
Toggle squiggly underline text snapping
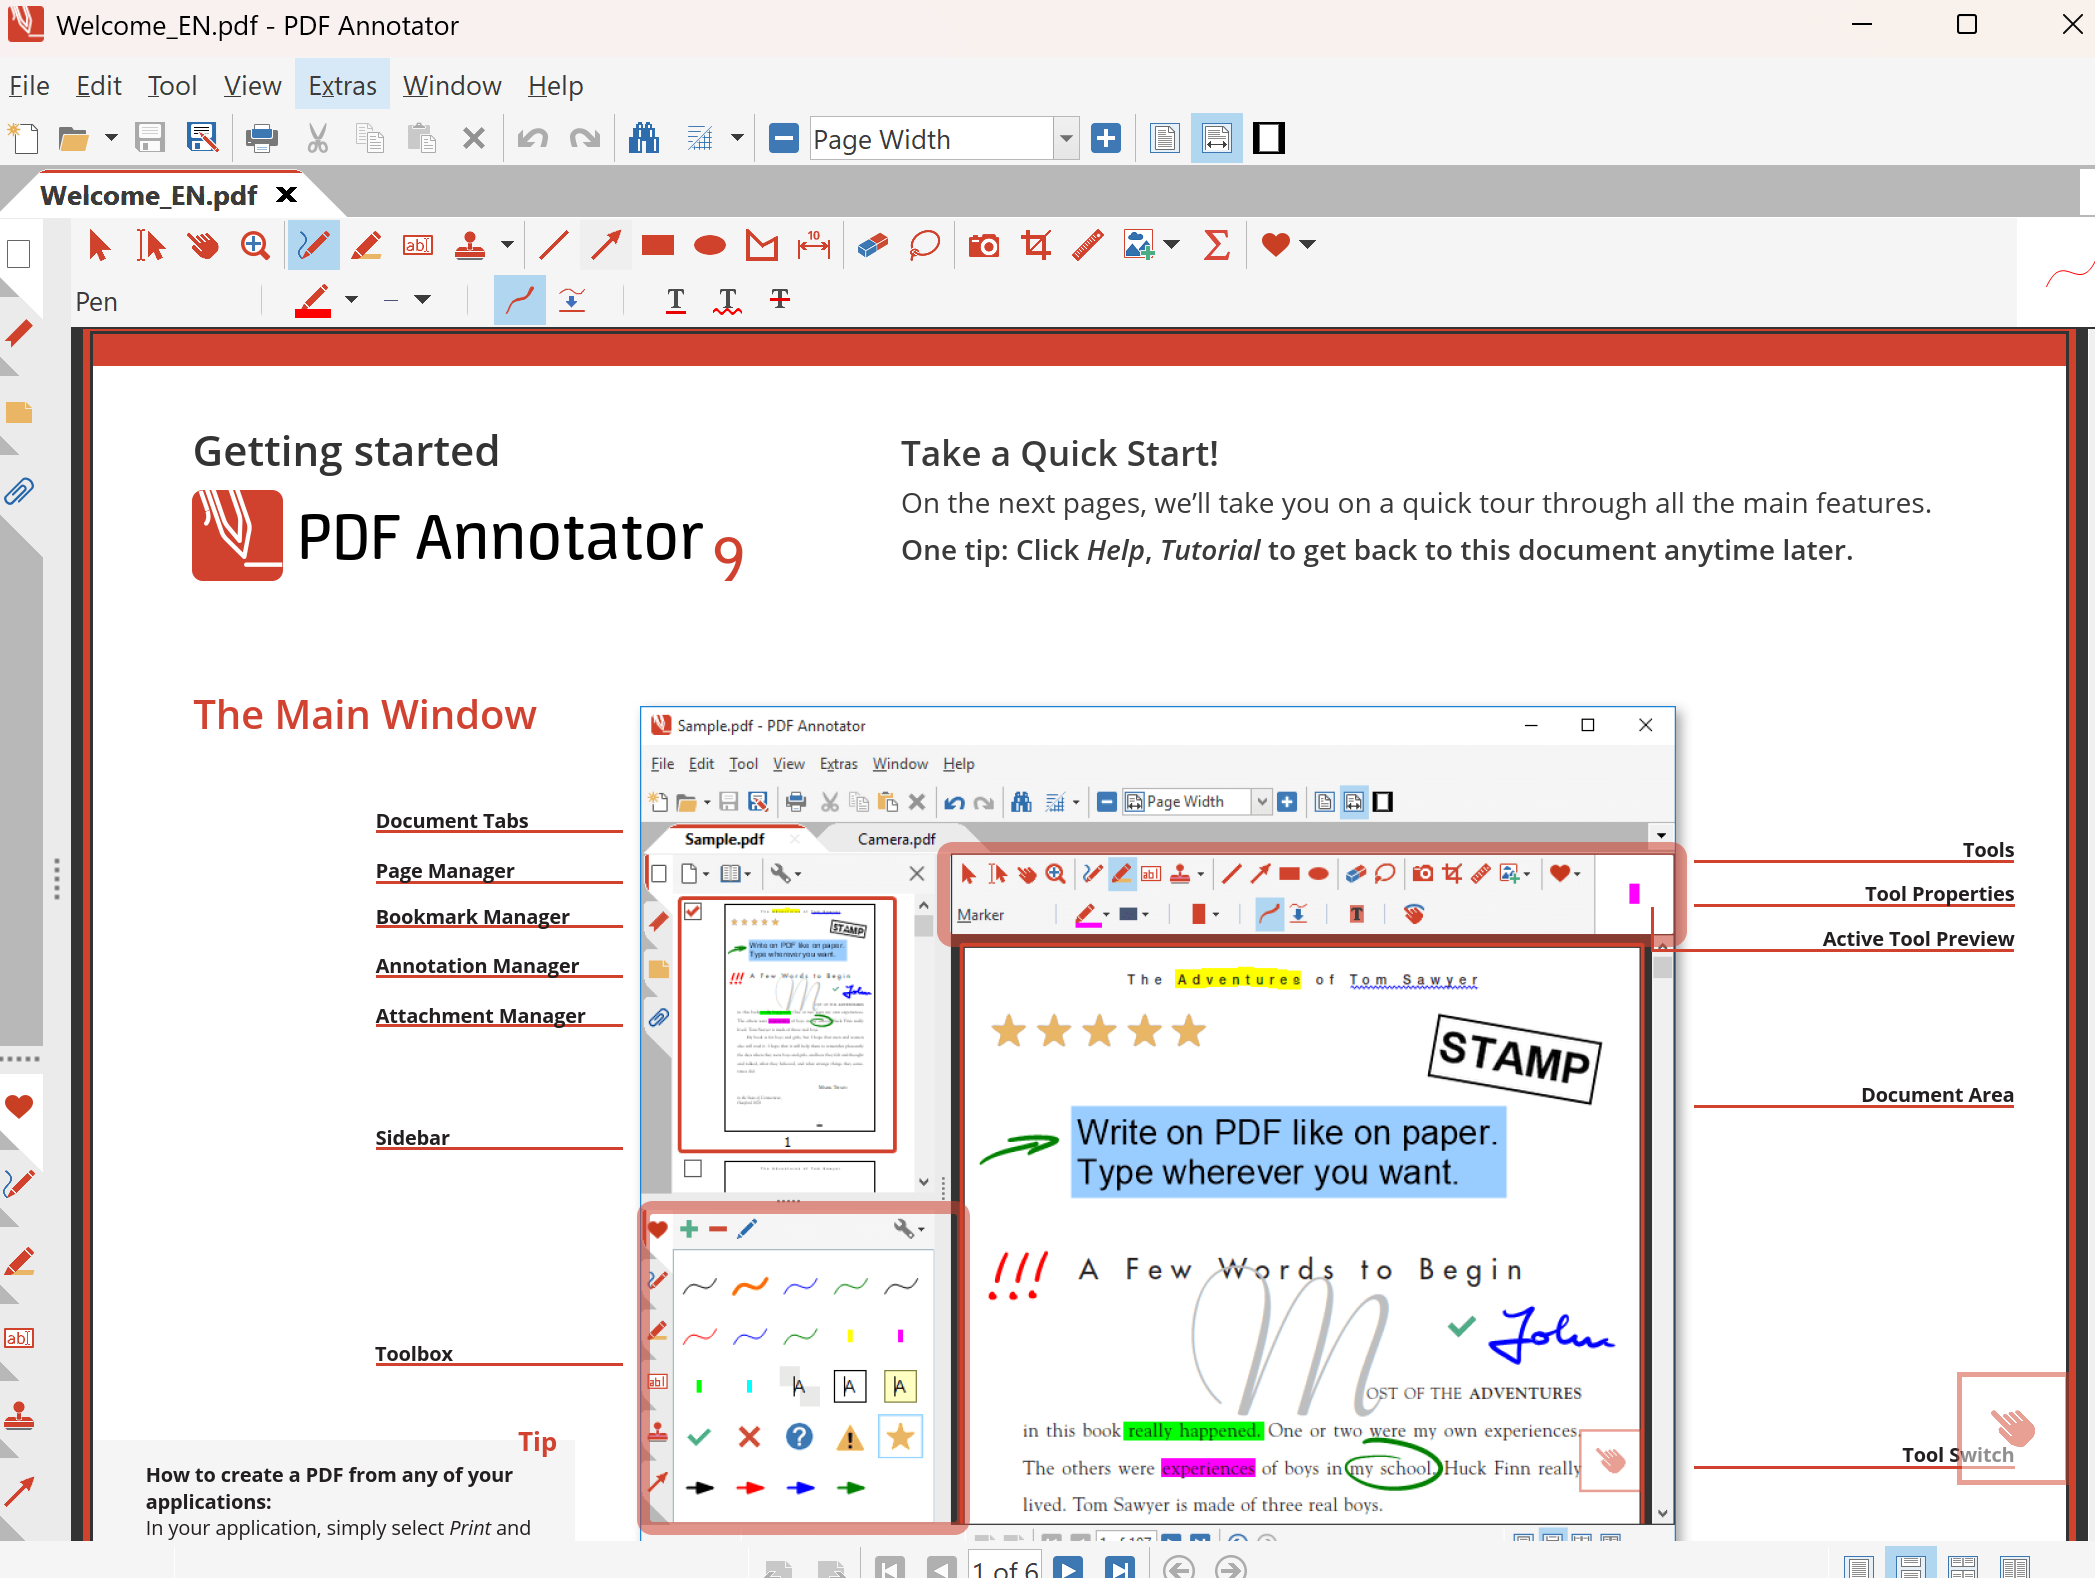click(x=728, y=300)
